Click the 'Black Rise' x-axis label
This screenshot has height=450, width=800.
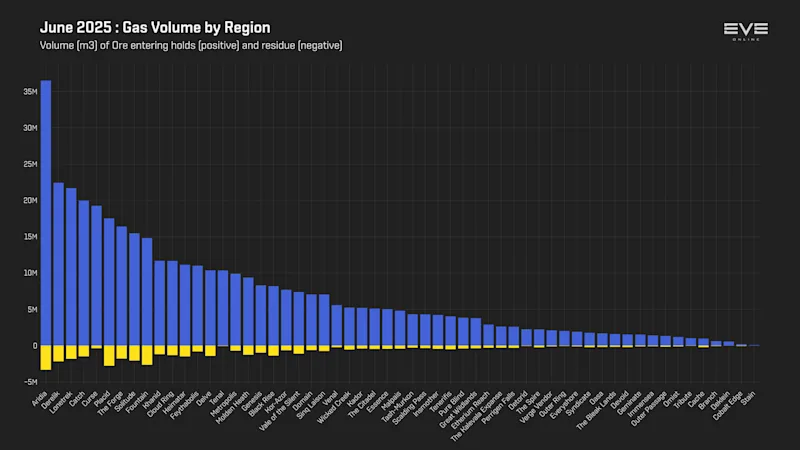pyautogui.click(x=261, y=405)
